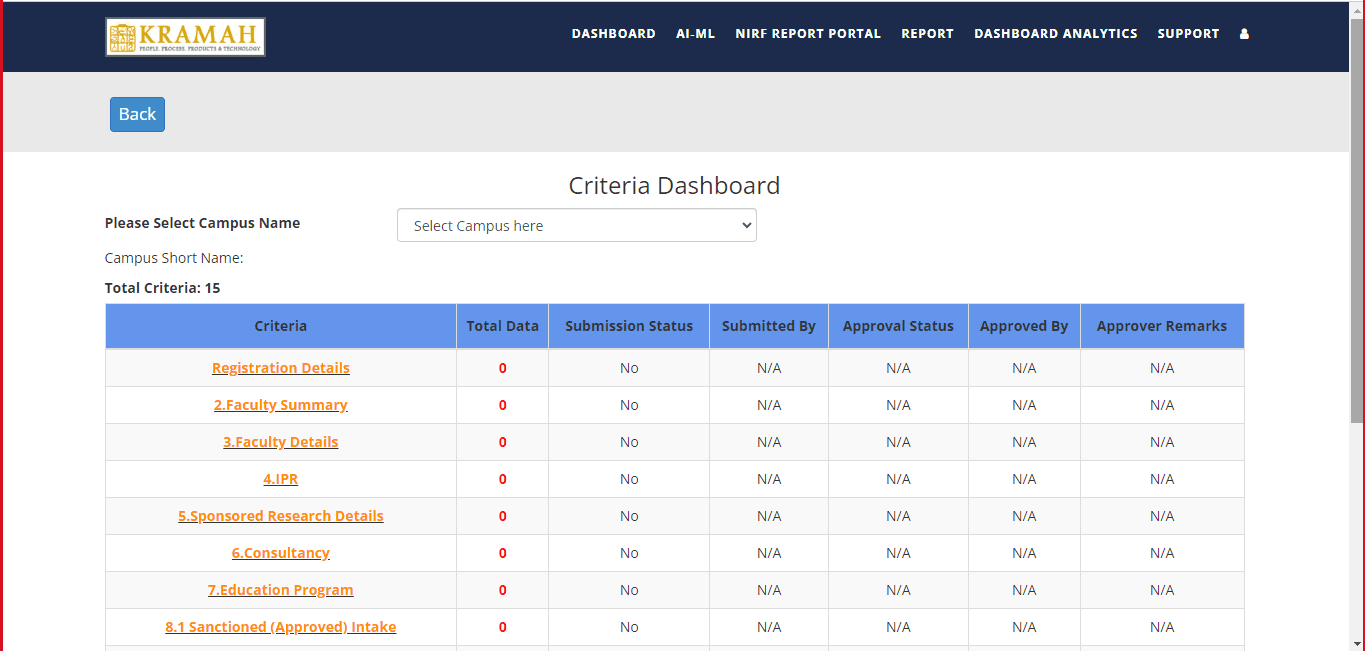1365x651 pixels.
Task: Click the 3.Faculty Details link
Action: (280, 442)
